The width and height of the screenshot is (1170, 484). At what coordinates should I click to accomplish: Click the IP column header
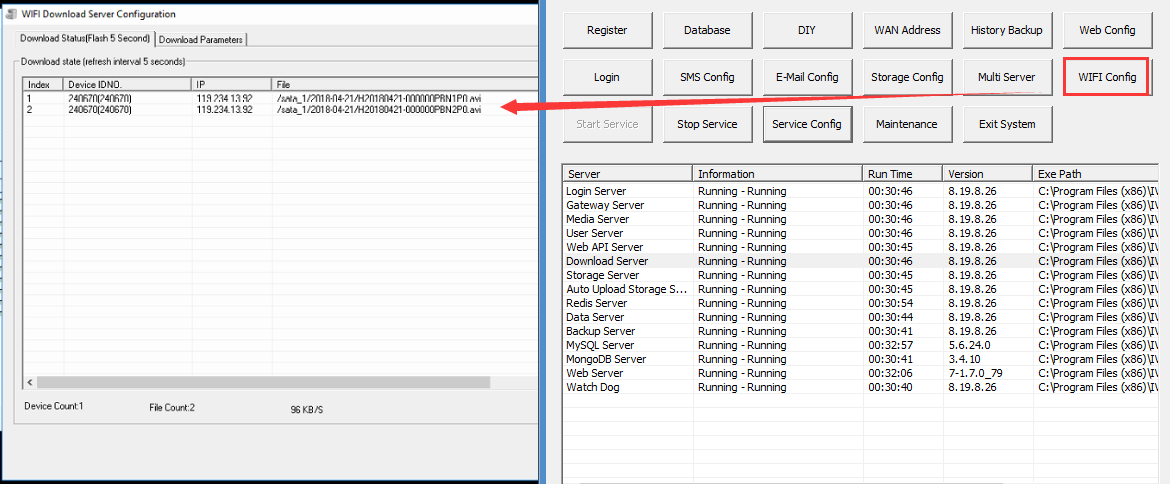pos(232,84)
